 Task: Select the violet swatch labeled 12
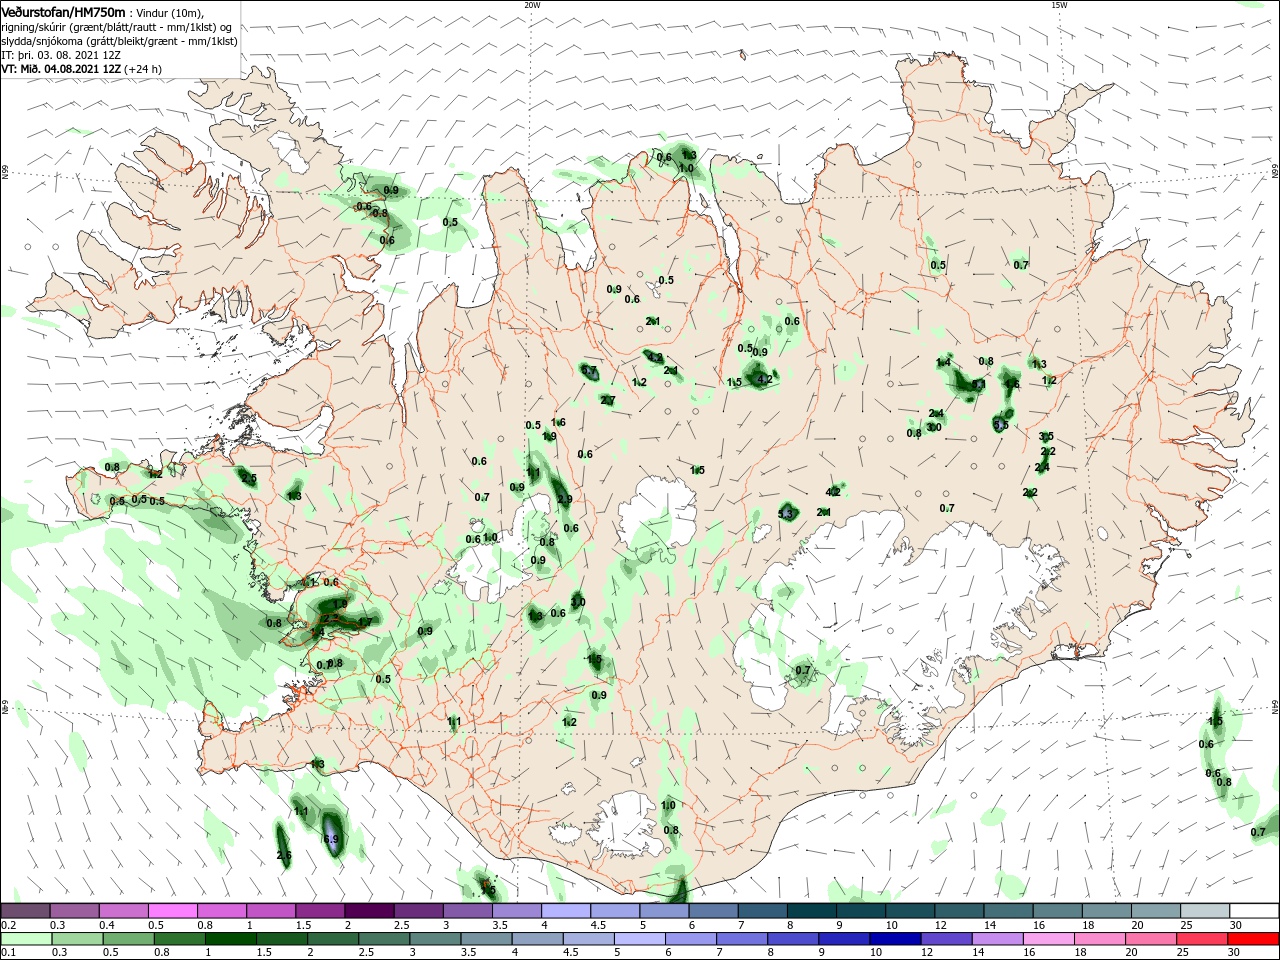point(947,939)
